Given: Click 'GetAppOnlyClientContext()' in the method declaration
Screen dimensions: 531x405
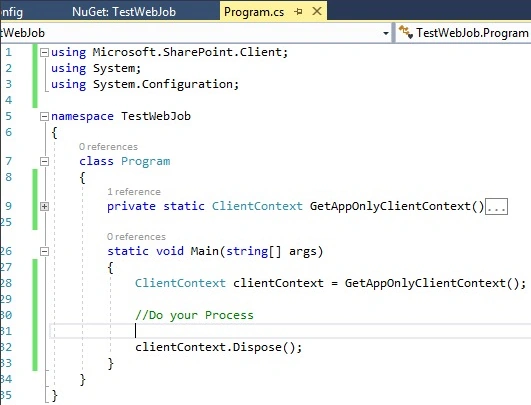Looking at the screenshot, I should coord(397,206).
